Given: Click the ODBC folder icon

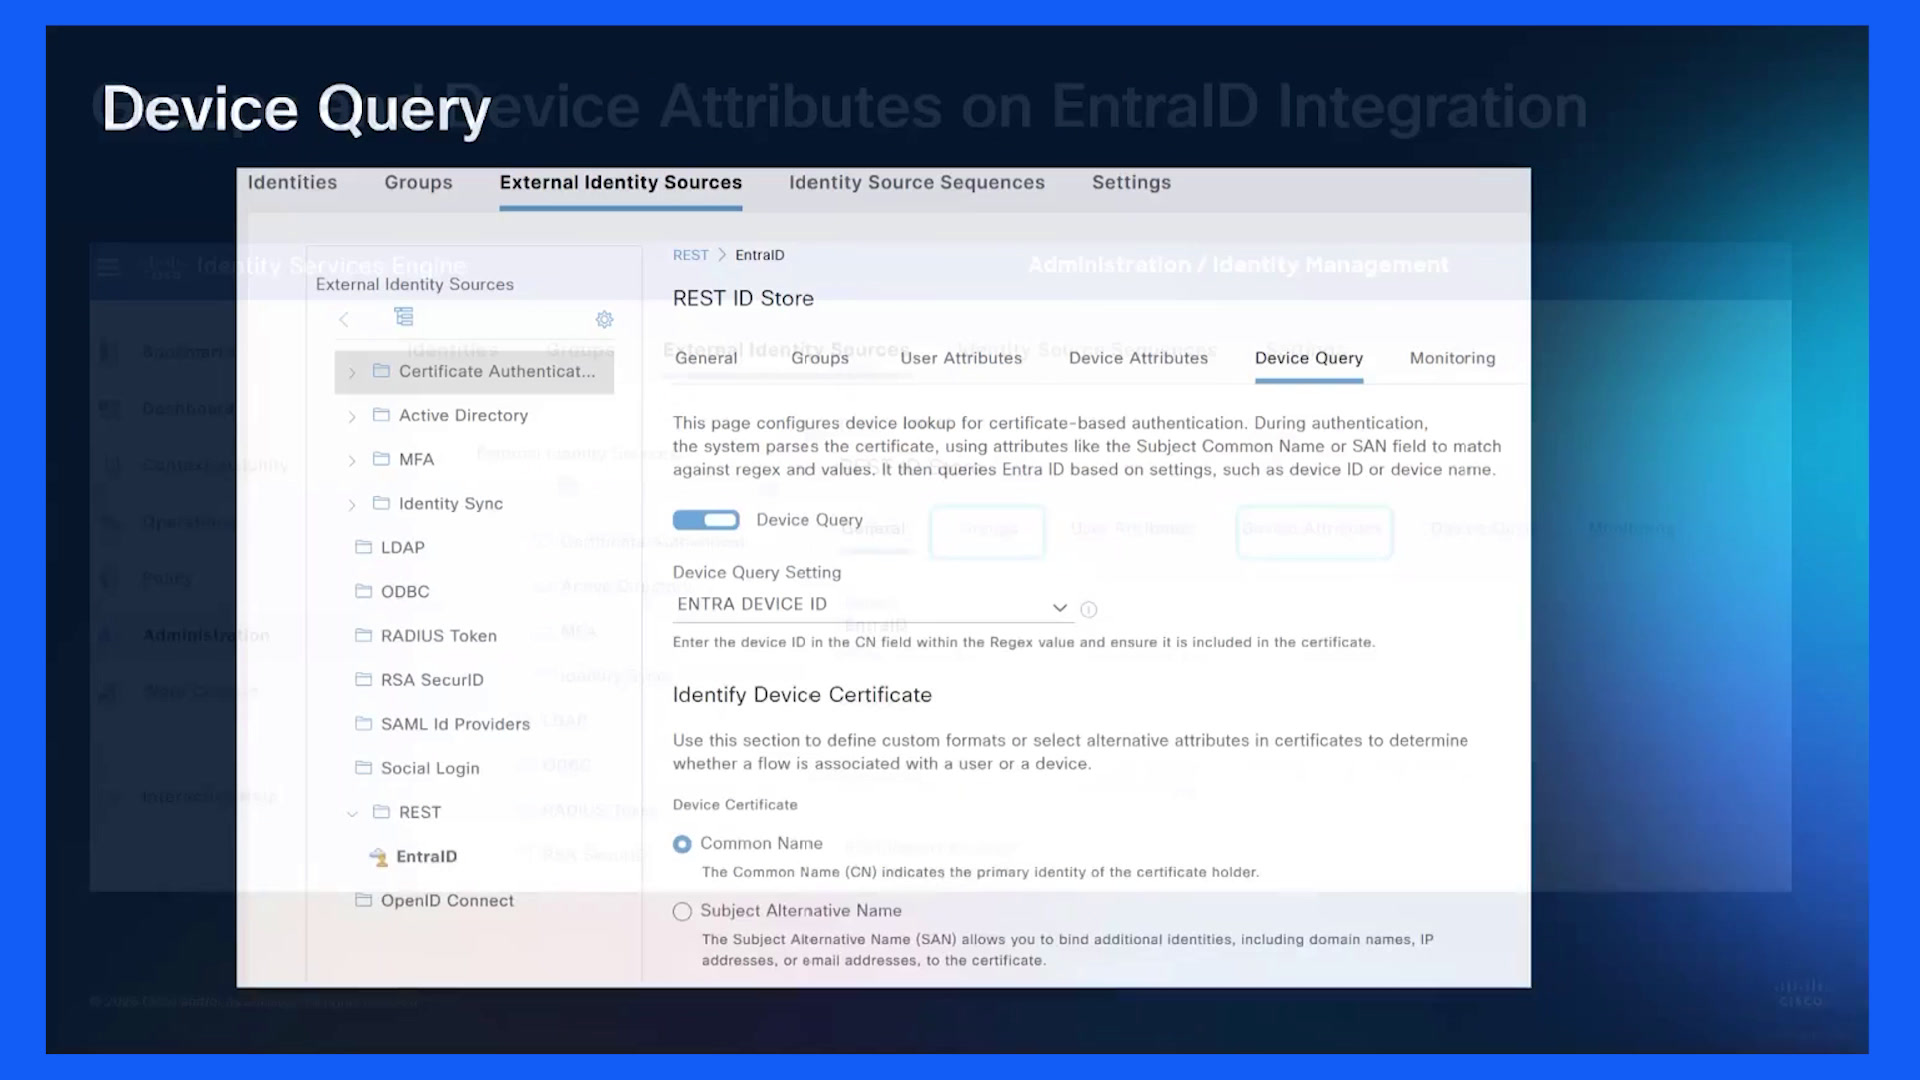Looking at the screenshot, I should click(x=364, y=591).
